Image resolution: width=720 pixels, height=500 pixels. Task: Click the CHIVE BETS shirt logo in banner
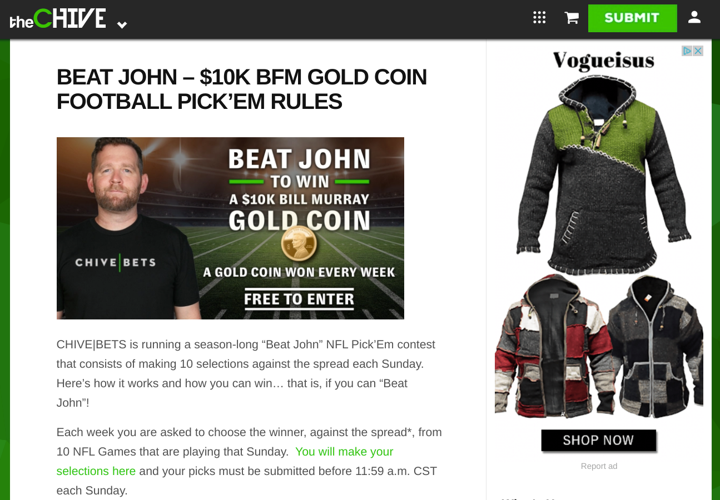[x=115, y=263]
